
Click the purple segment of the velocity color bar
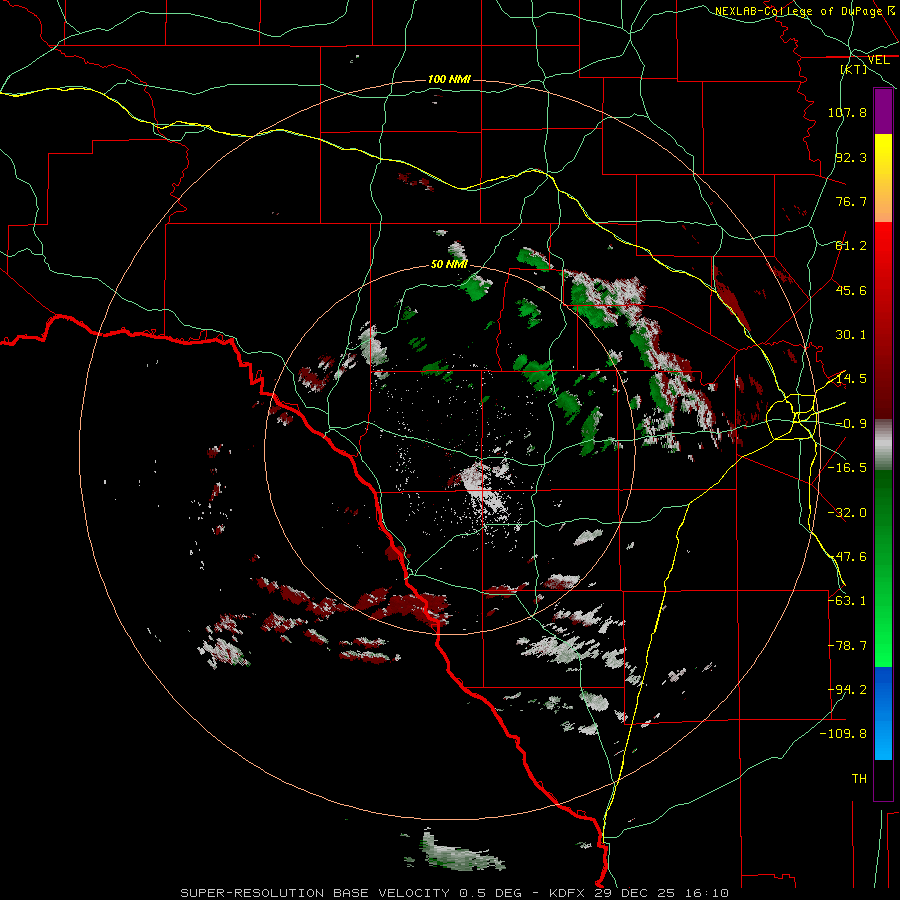click(x=883, y=111)
